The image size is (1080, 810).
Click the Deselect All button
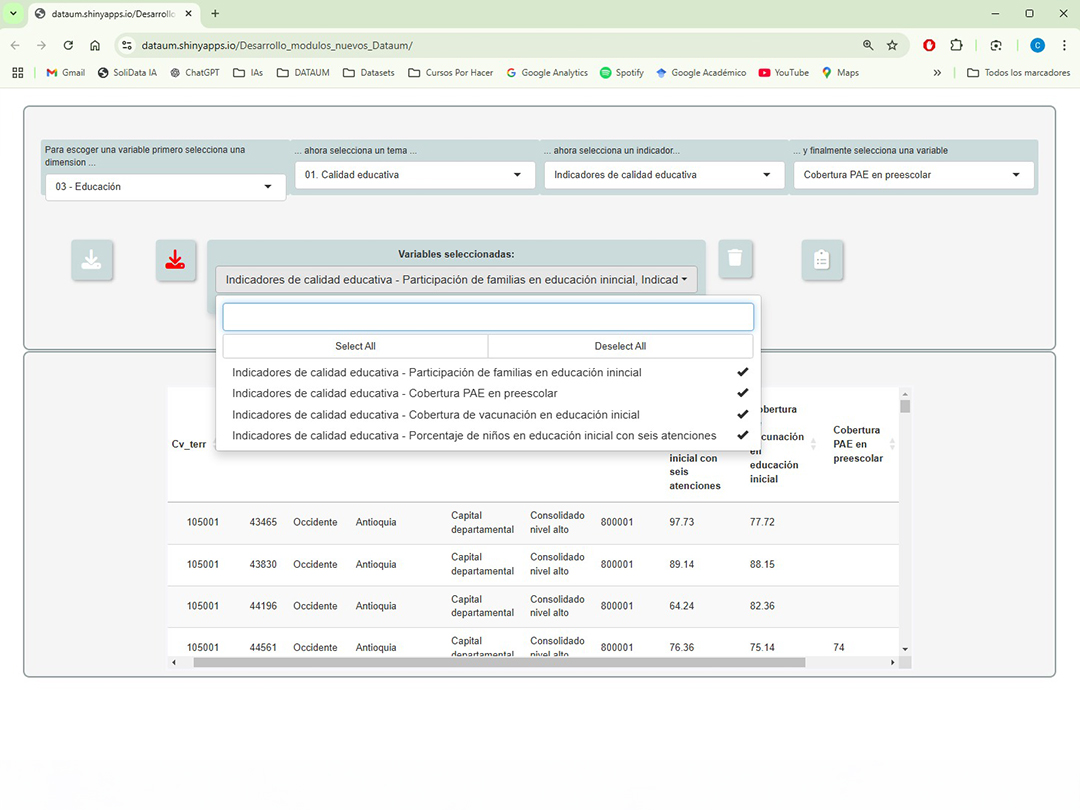620,345
